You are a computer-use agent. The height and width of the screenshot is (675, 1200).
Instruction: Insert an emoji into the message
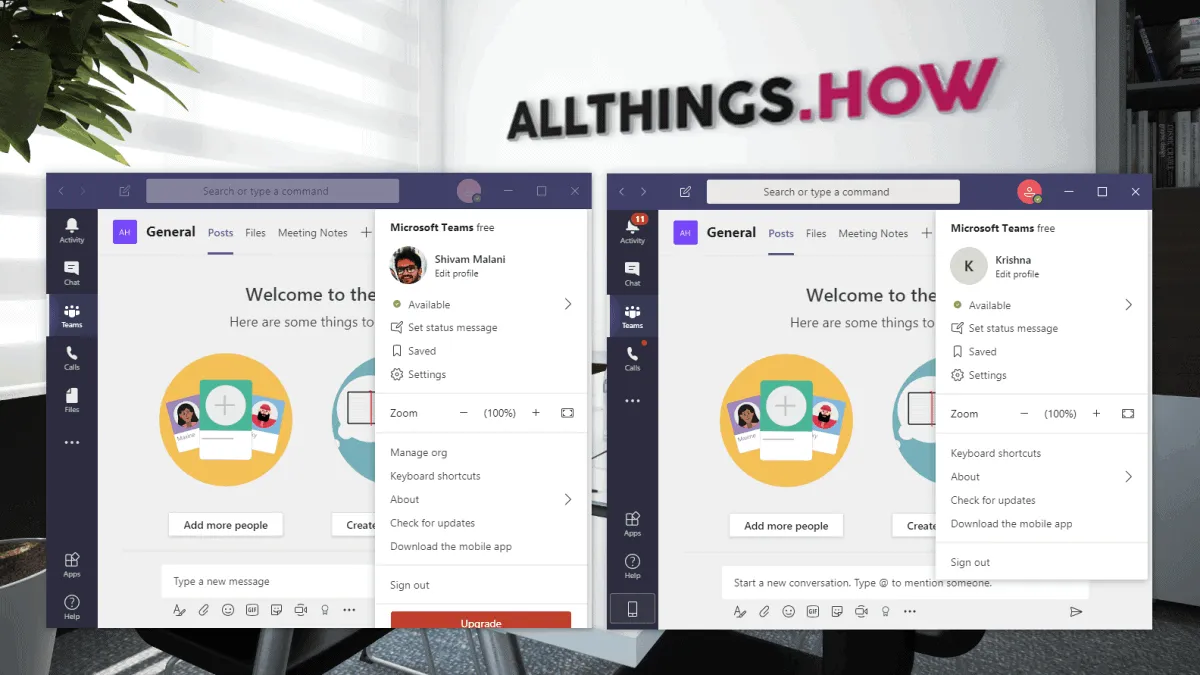click(x=227, y=609)
